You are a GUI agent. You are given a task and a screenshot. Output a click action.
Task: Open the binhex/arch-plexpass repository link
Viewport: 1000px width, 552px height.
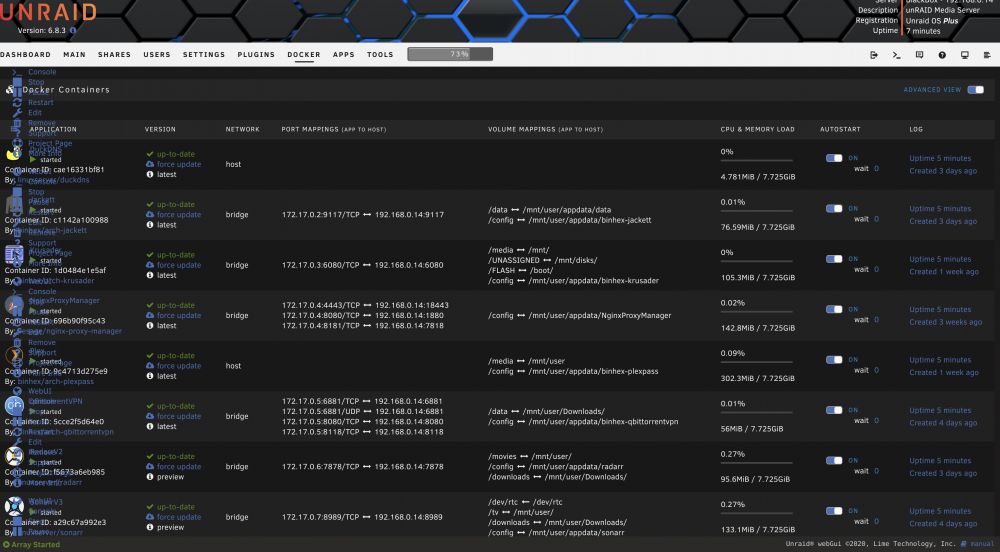point(55,382)
